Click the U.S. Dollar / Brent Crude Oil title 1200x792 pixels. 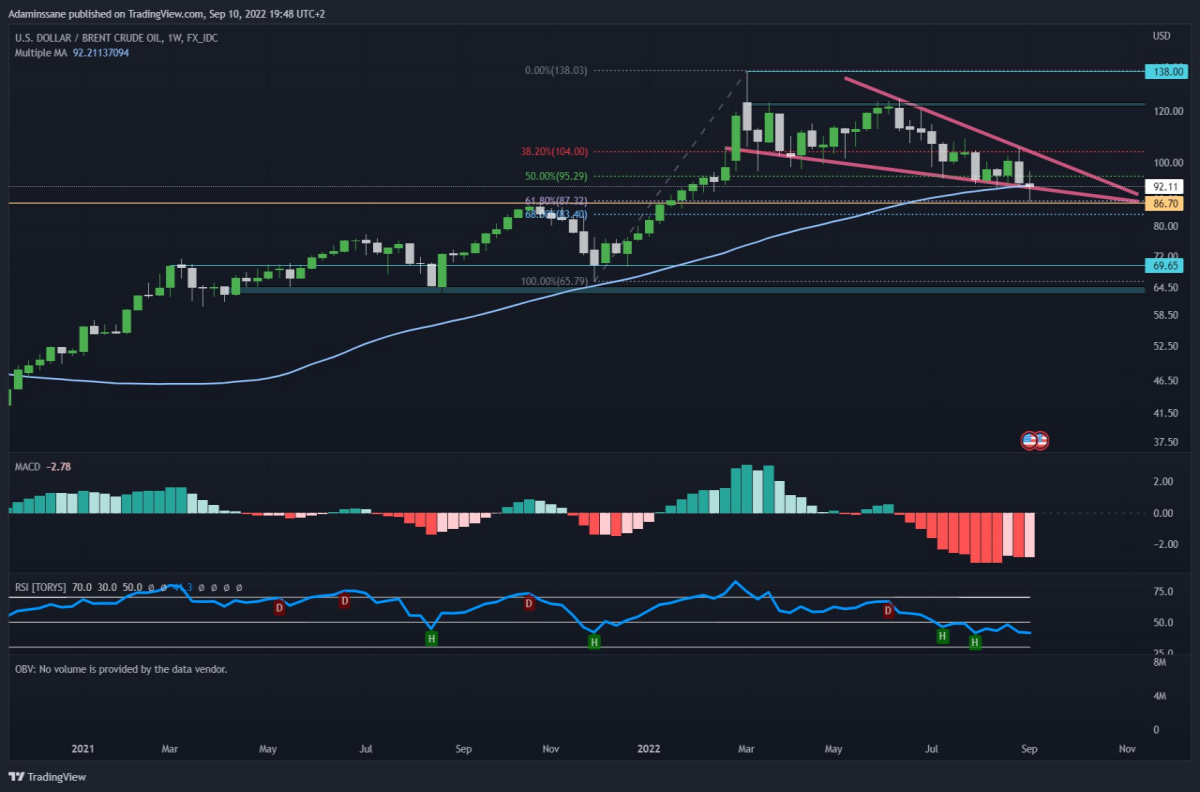coord(117,38)
